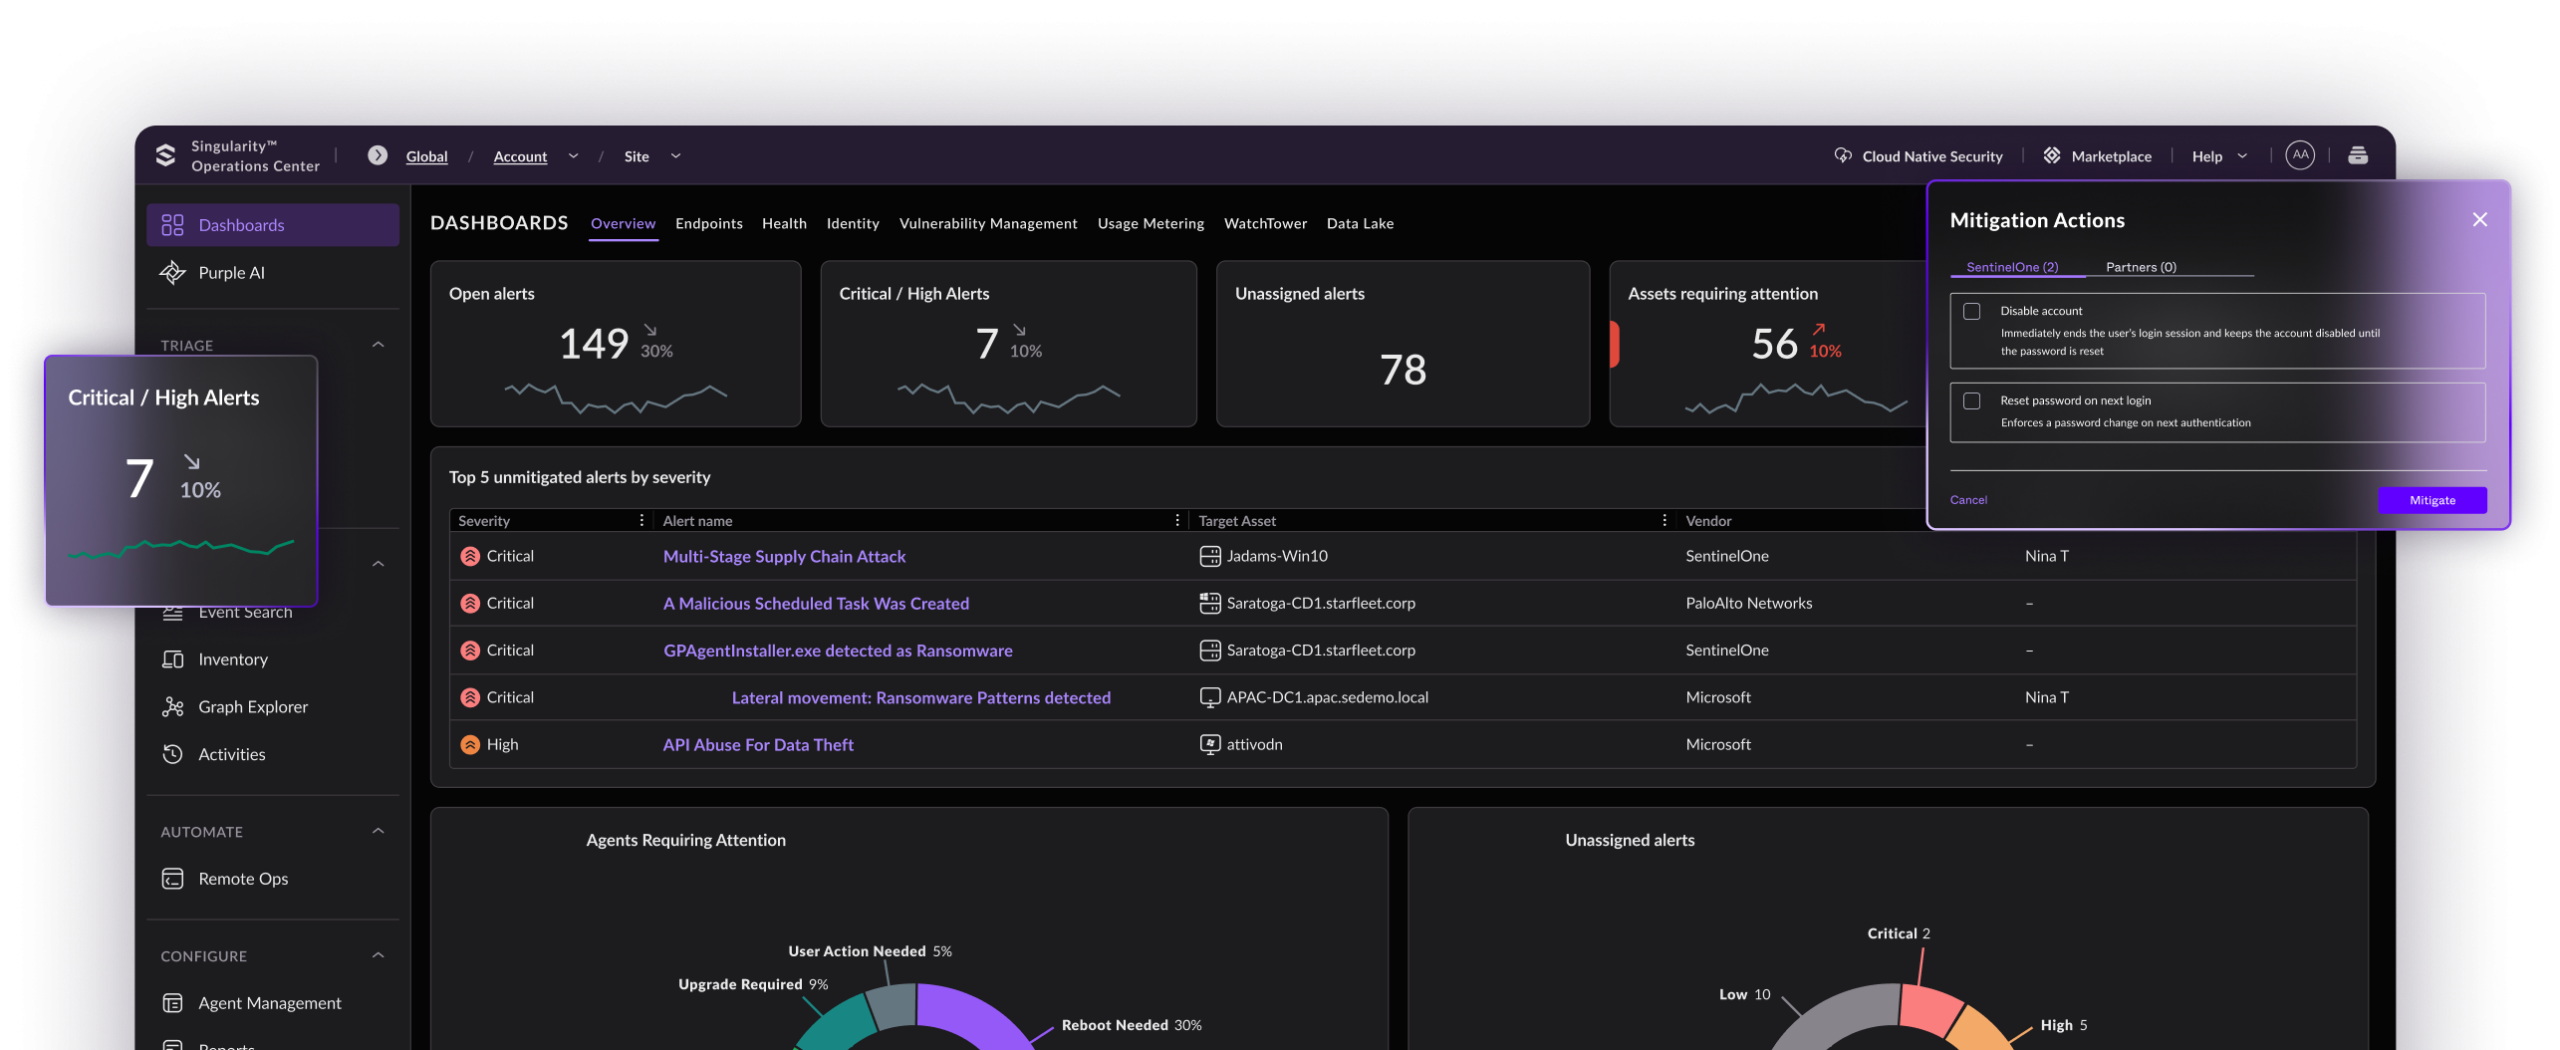Collapse the TRIAGE section chevron
The width and height of the screenshot is (2560, 1050).
(378, 345)
